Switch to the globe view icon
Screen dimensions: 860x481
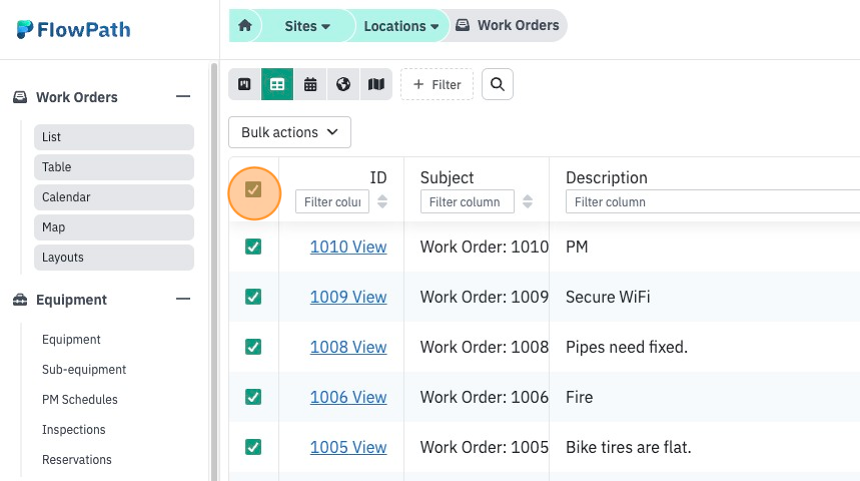(x=343, y=84)
